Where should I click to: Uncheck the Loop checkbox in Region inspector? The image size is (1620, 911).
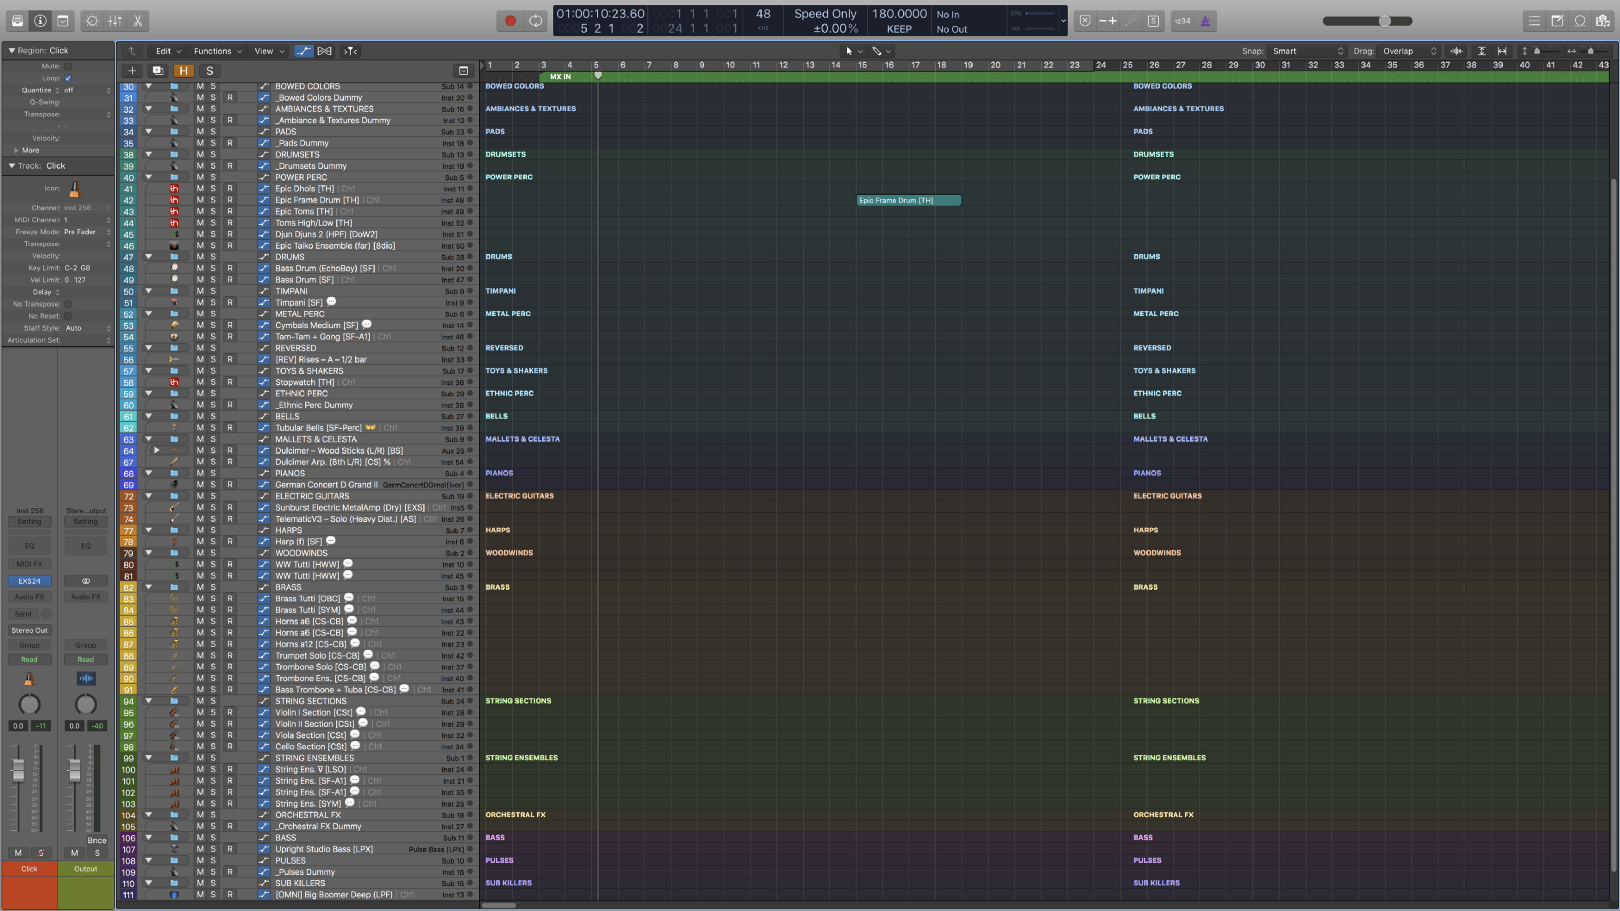pyautogui.click(x=67, y=78)
